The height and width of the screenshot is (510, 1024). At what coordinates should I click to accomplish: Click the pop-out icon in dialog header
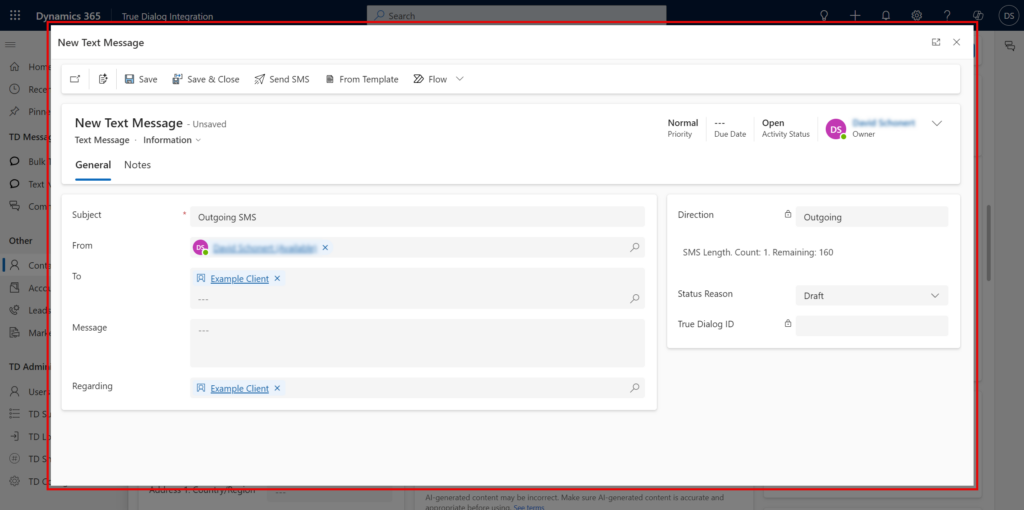(936, 42)
